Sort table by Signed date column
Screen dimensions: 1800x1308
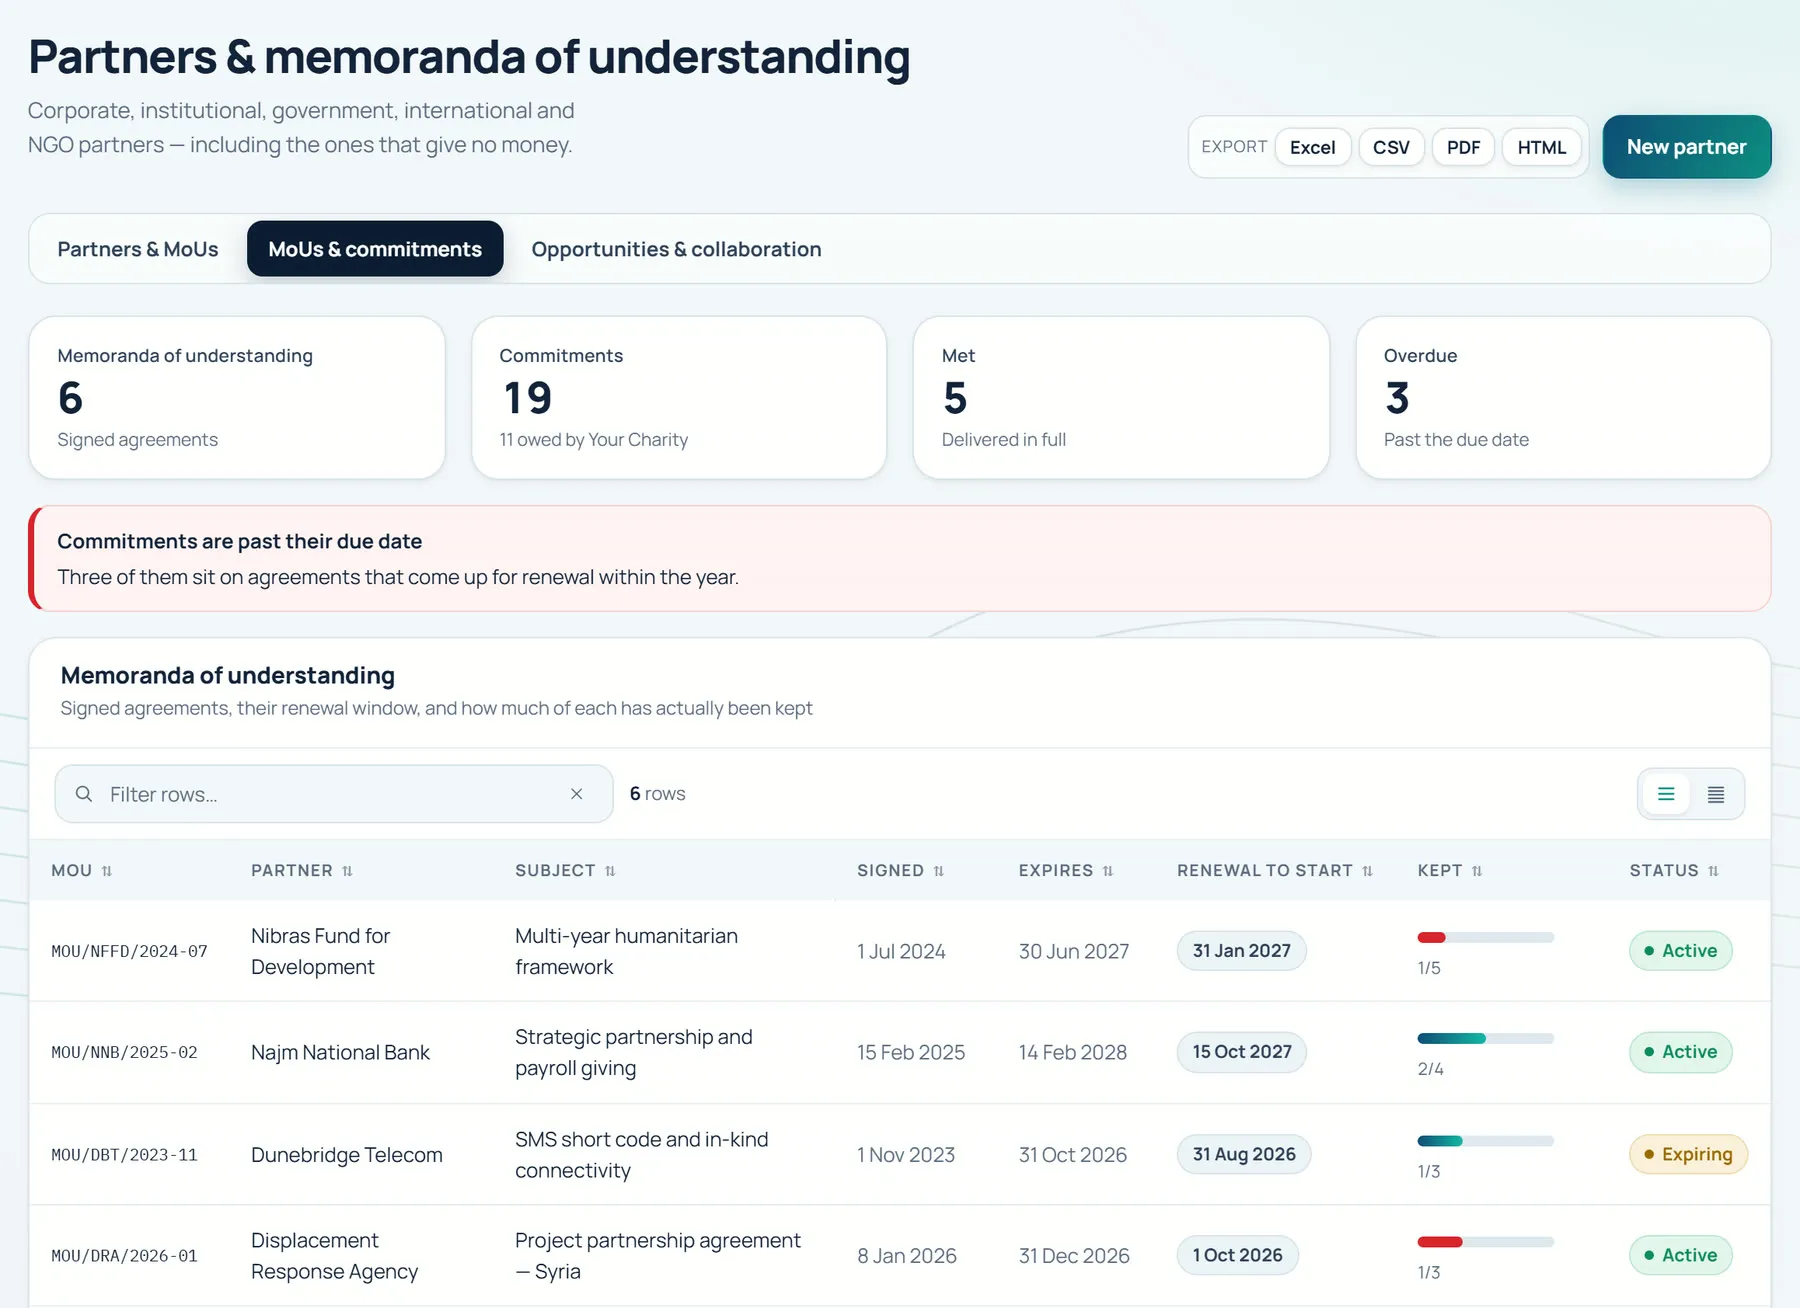(x=900, y=871)
